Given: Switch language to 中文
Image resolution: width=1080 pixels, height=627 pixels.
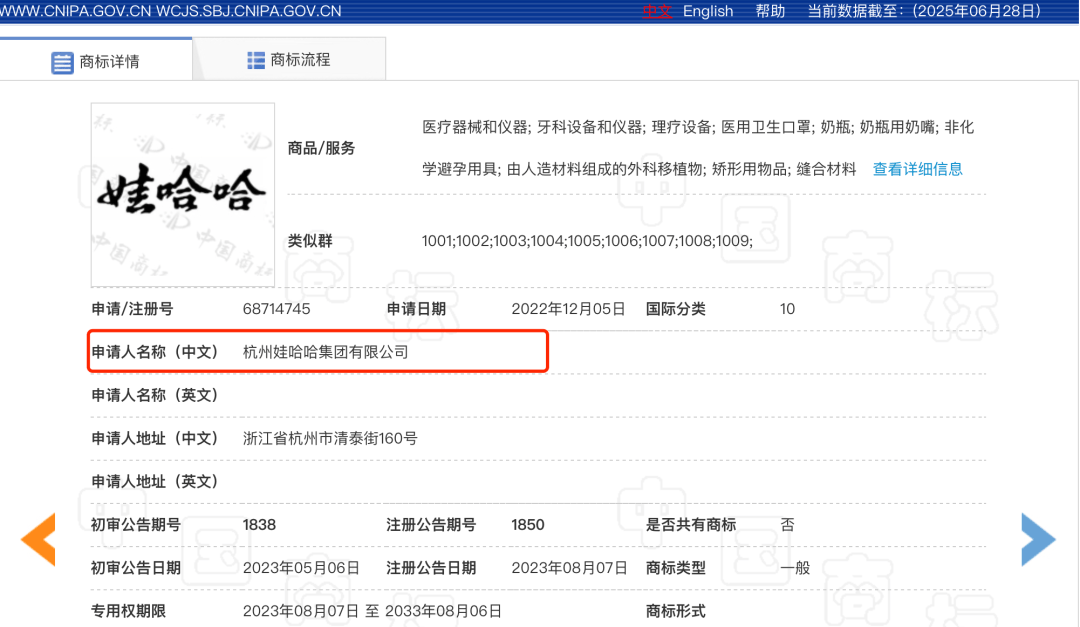Looking at the screenshot, I should [657, 11].
